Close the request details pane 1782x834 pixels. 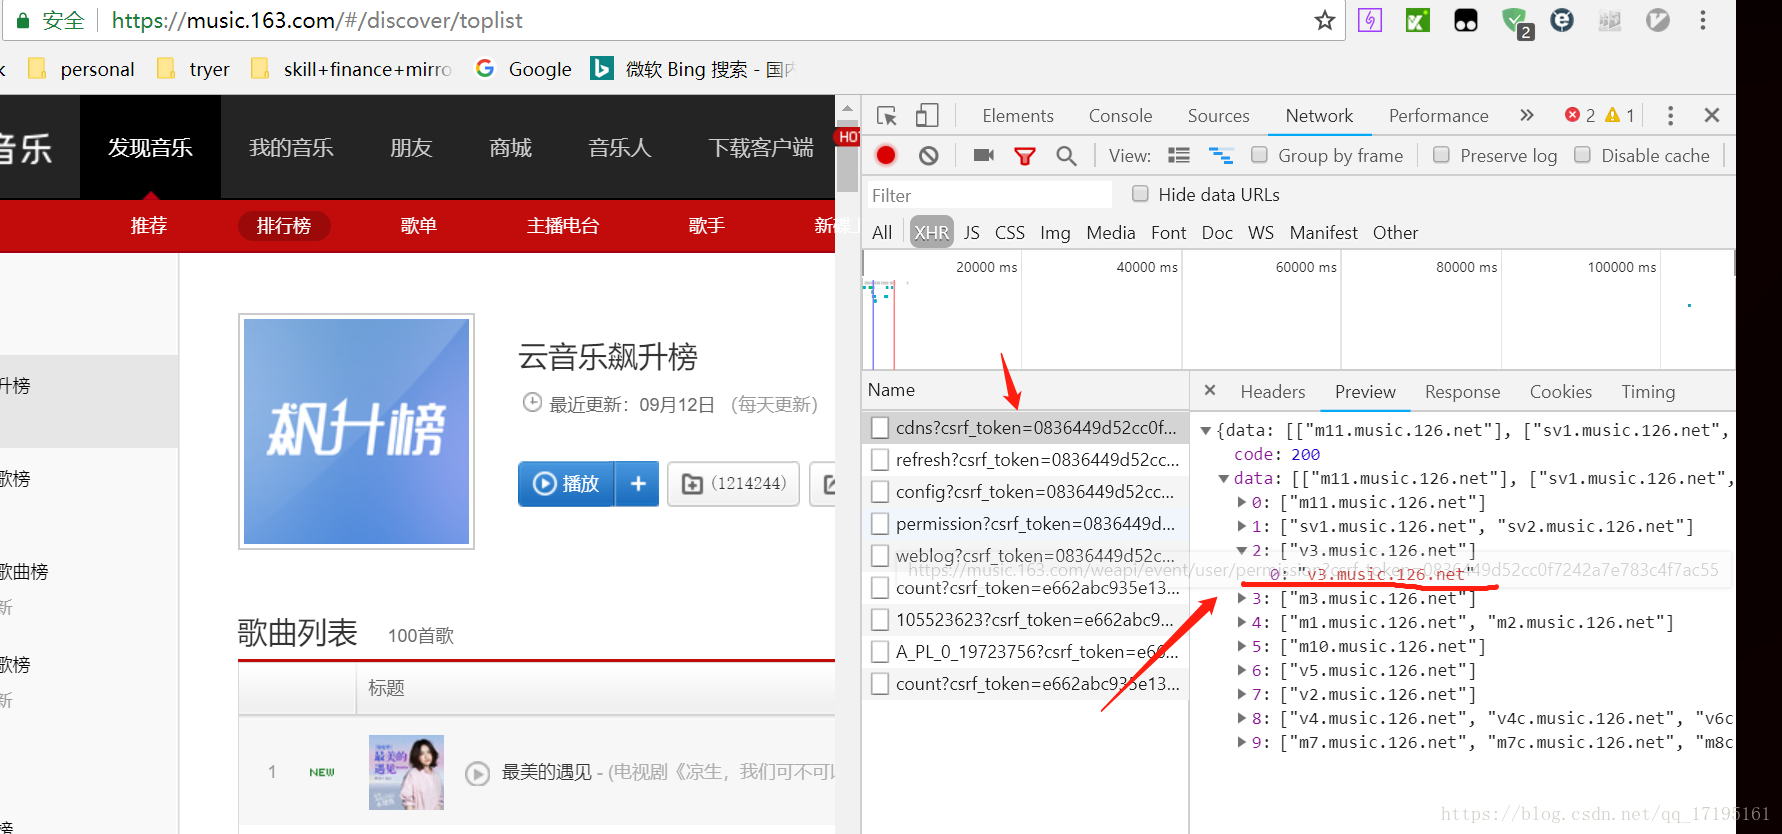(x=1210, y=390)
